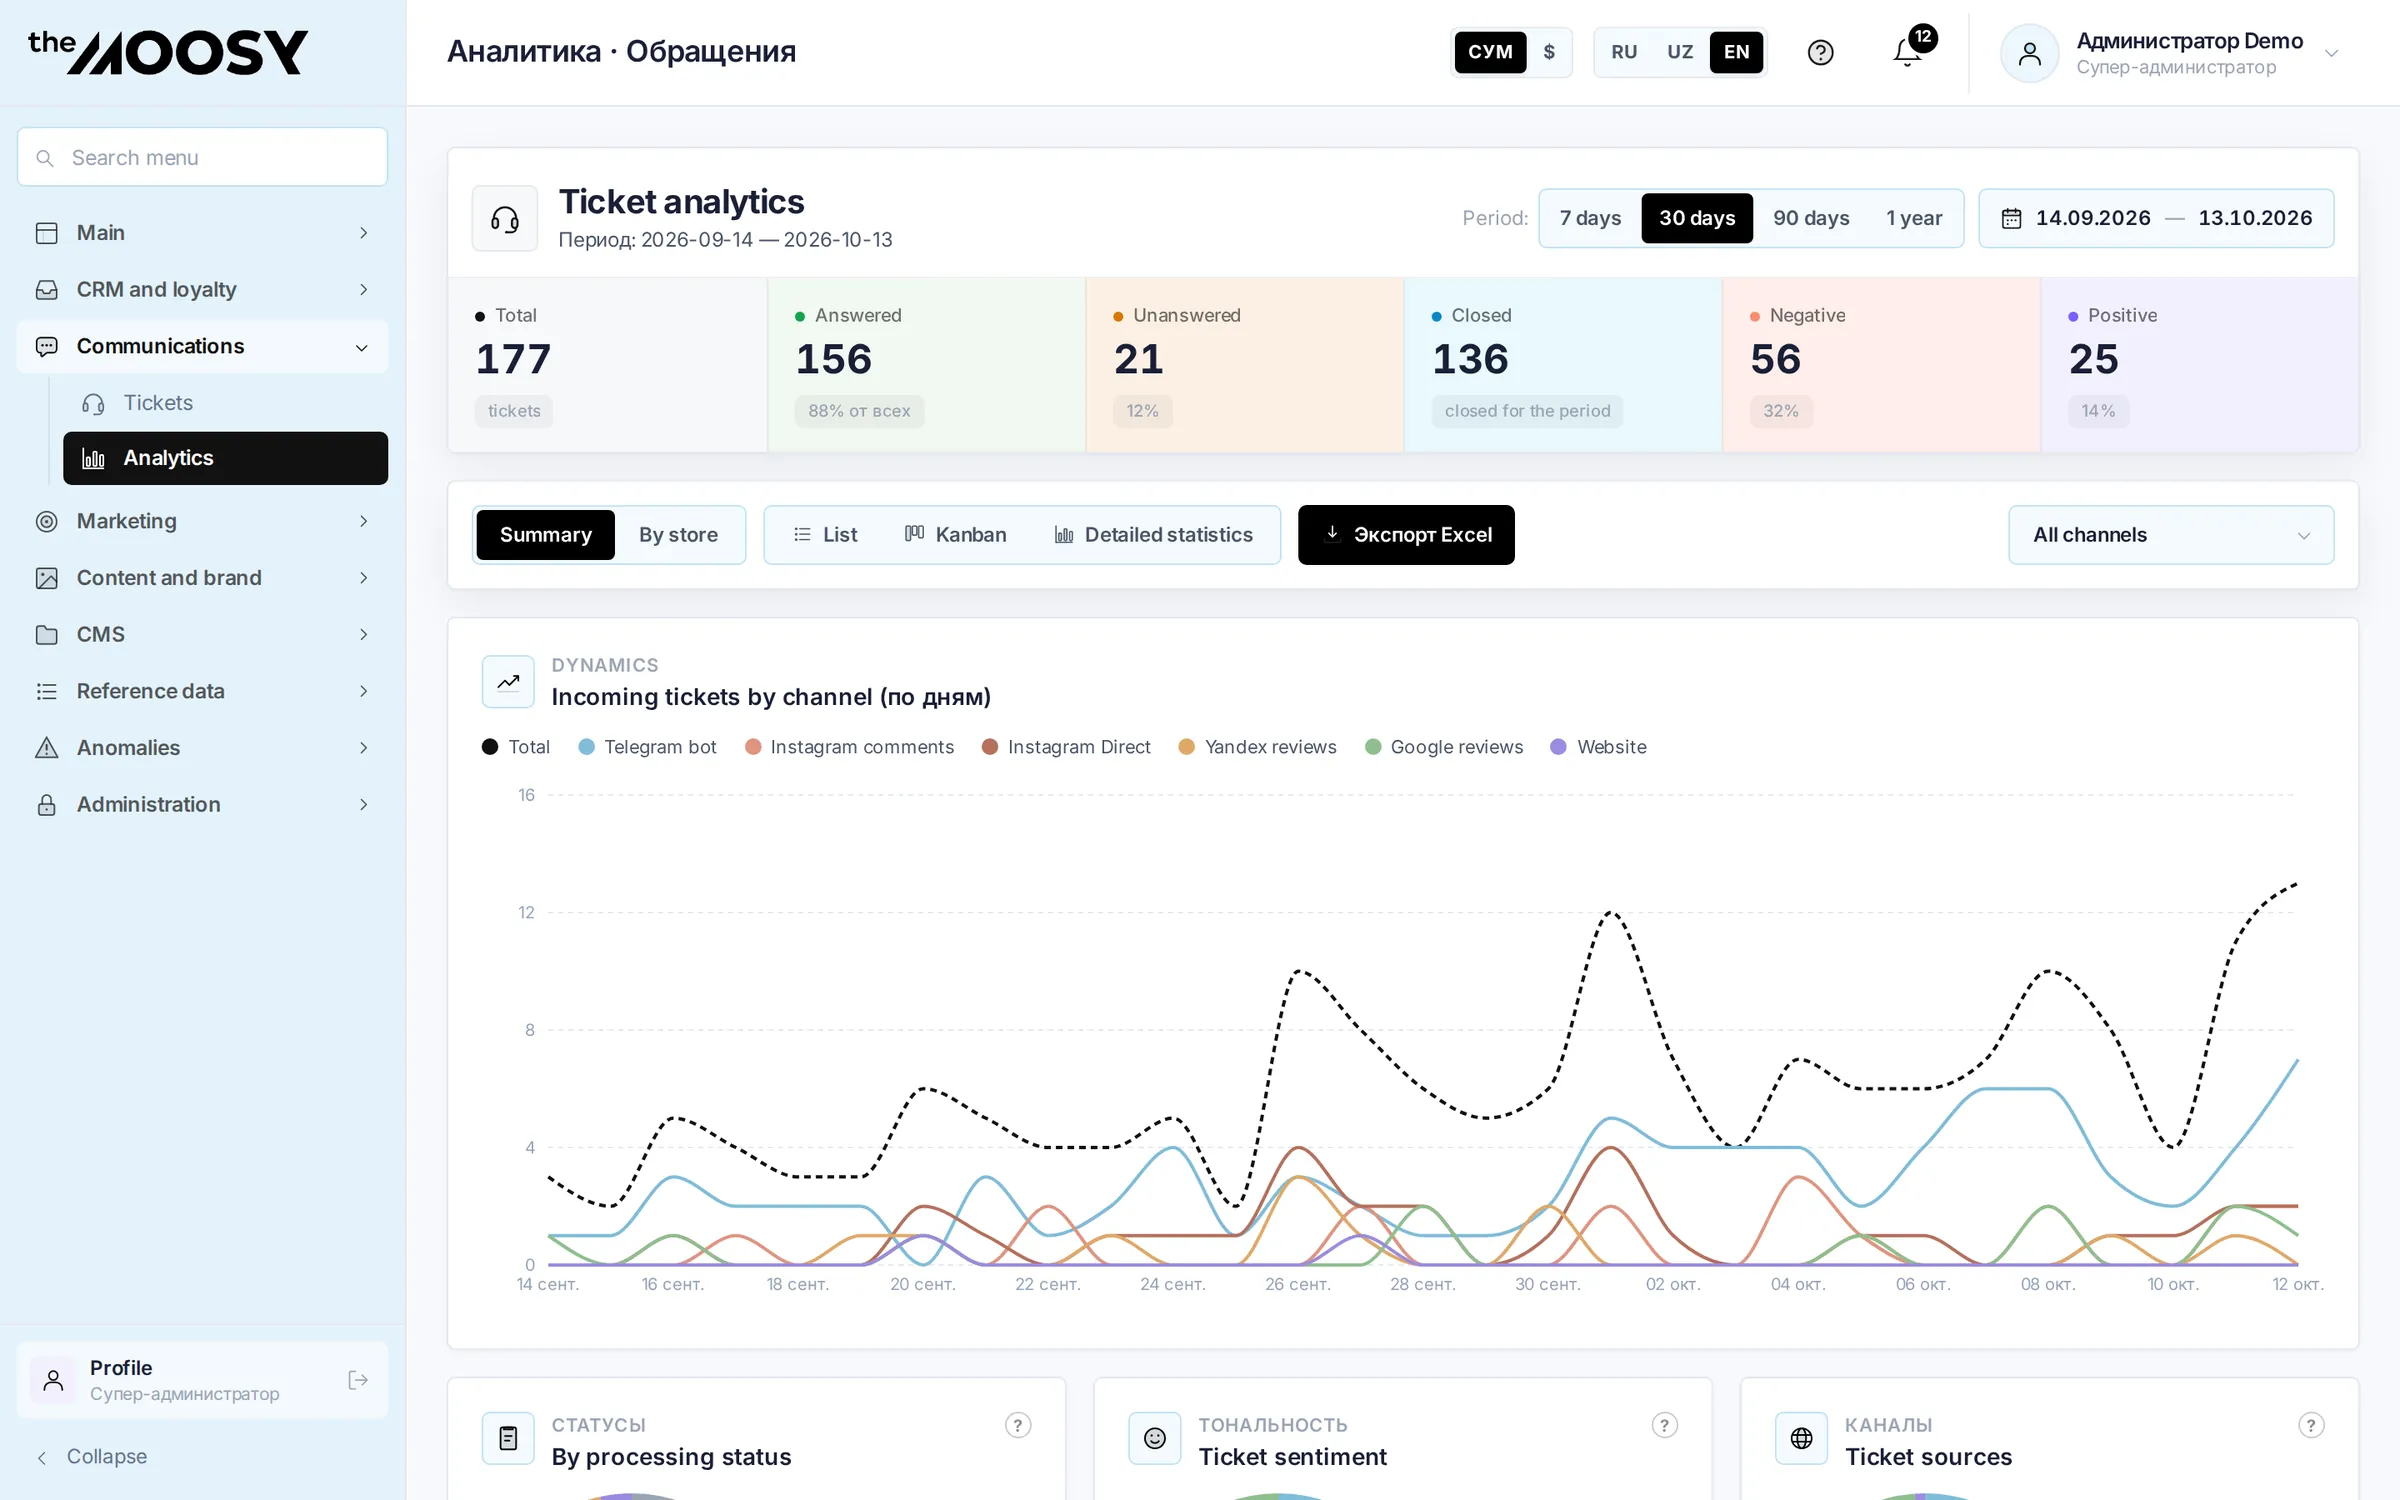Switch to By store tab
2400x1500 pixels.
678,535
